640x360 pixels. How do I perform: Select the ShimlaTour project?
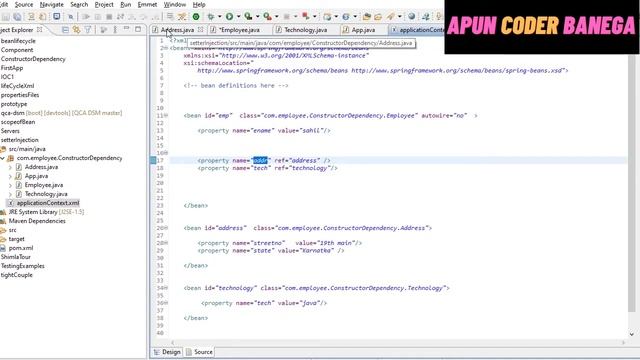(x=16, y=257)
